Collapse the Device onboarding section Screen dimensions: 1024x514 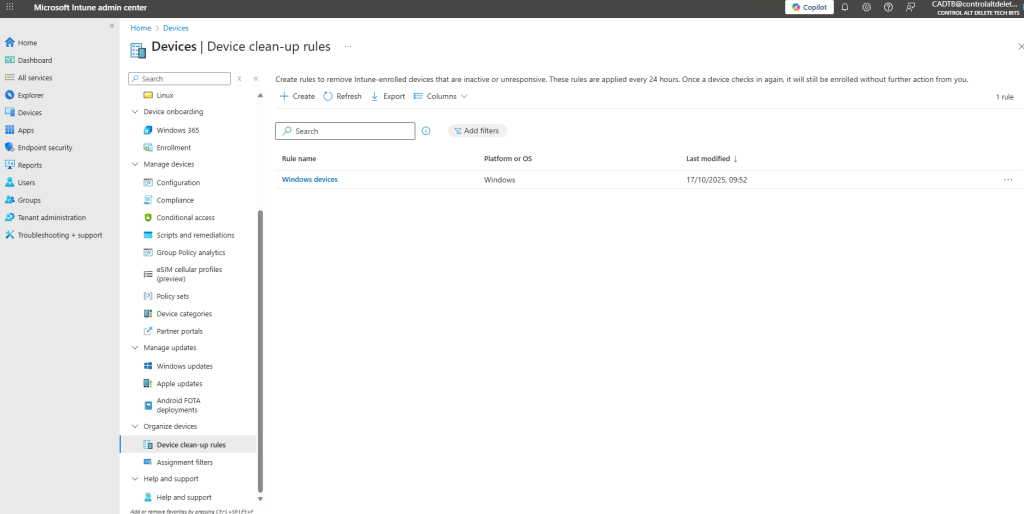(136, 112)
